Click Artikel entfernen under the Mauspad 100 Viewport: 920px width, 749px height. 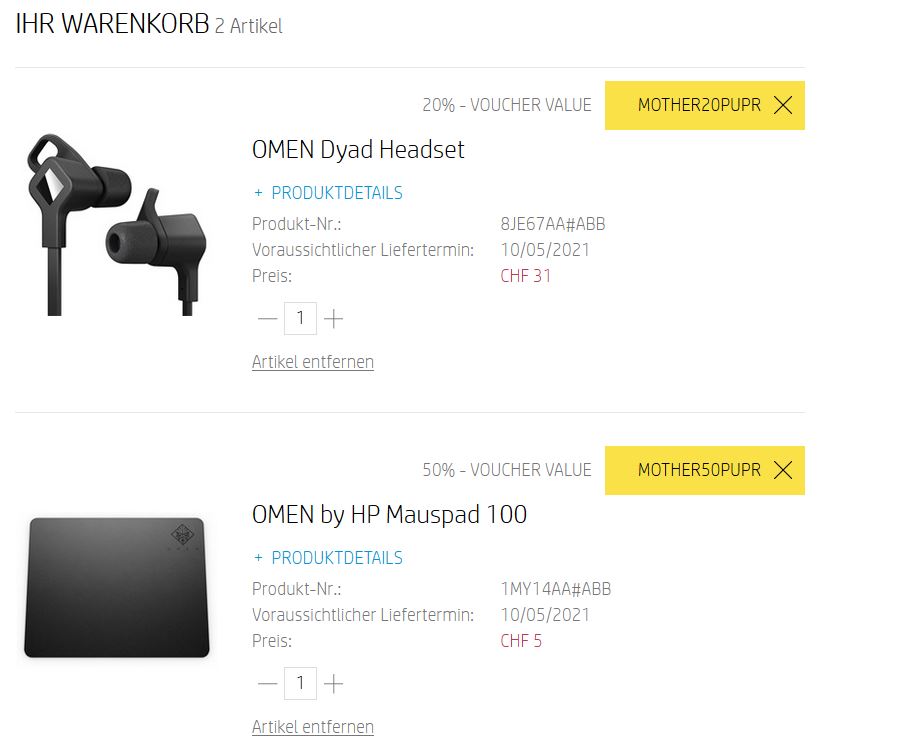click(313, 727)
